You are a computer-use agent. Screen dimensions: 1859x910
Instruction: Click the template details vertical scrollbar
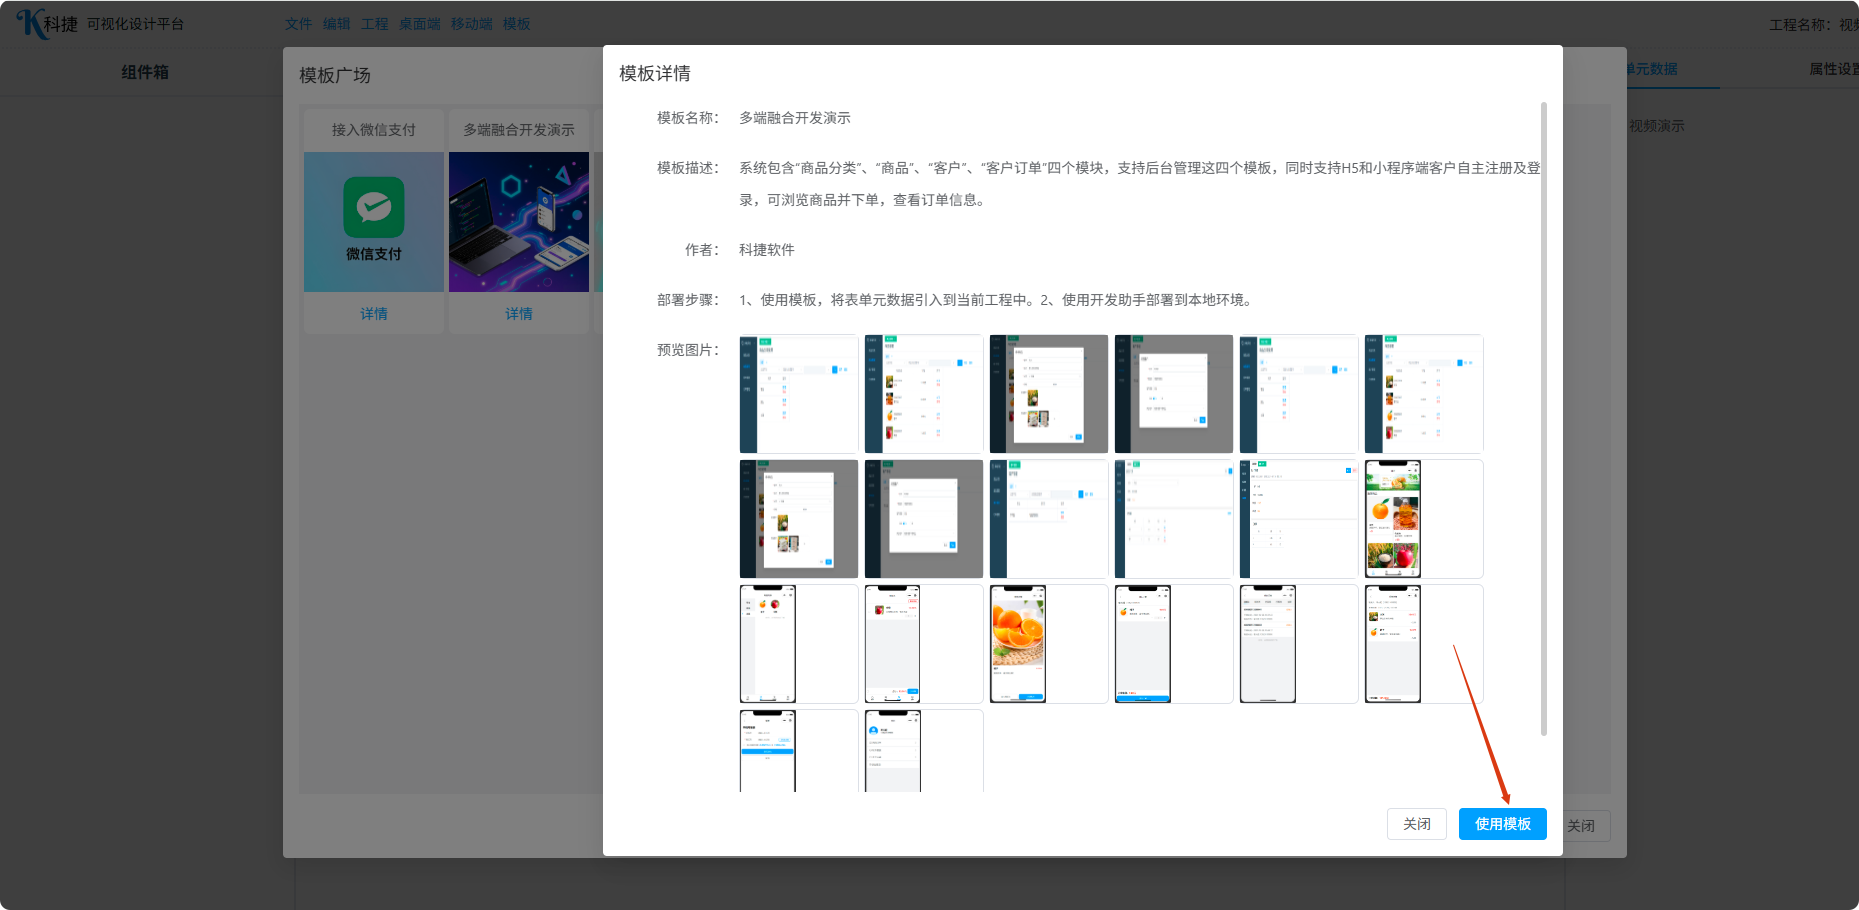point(1544,420)
